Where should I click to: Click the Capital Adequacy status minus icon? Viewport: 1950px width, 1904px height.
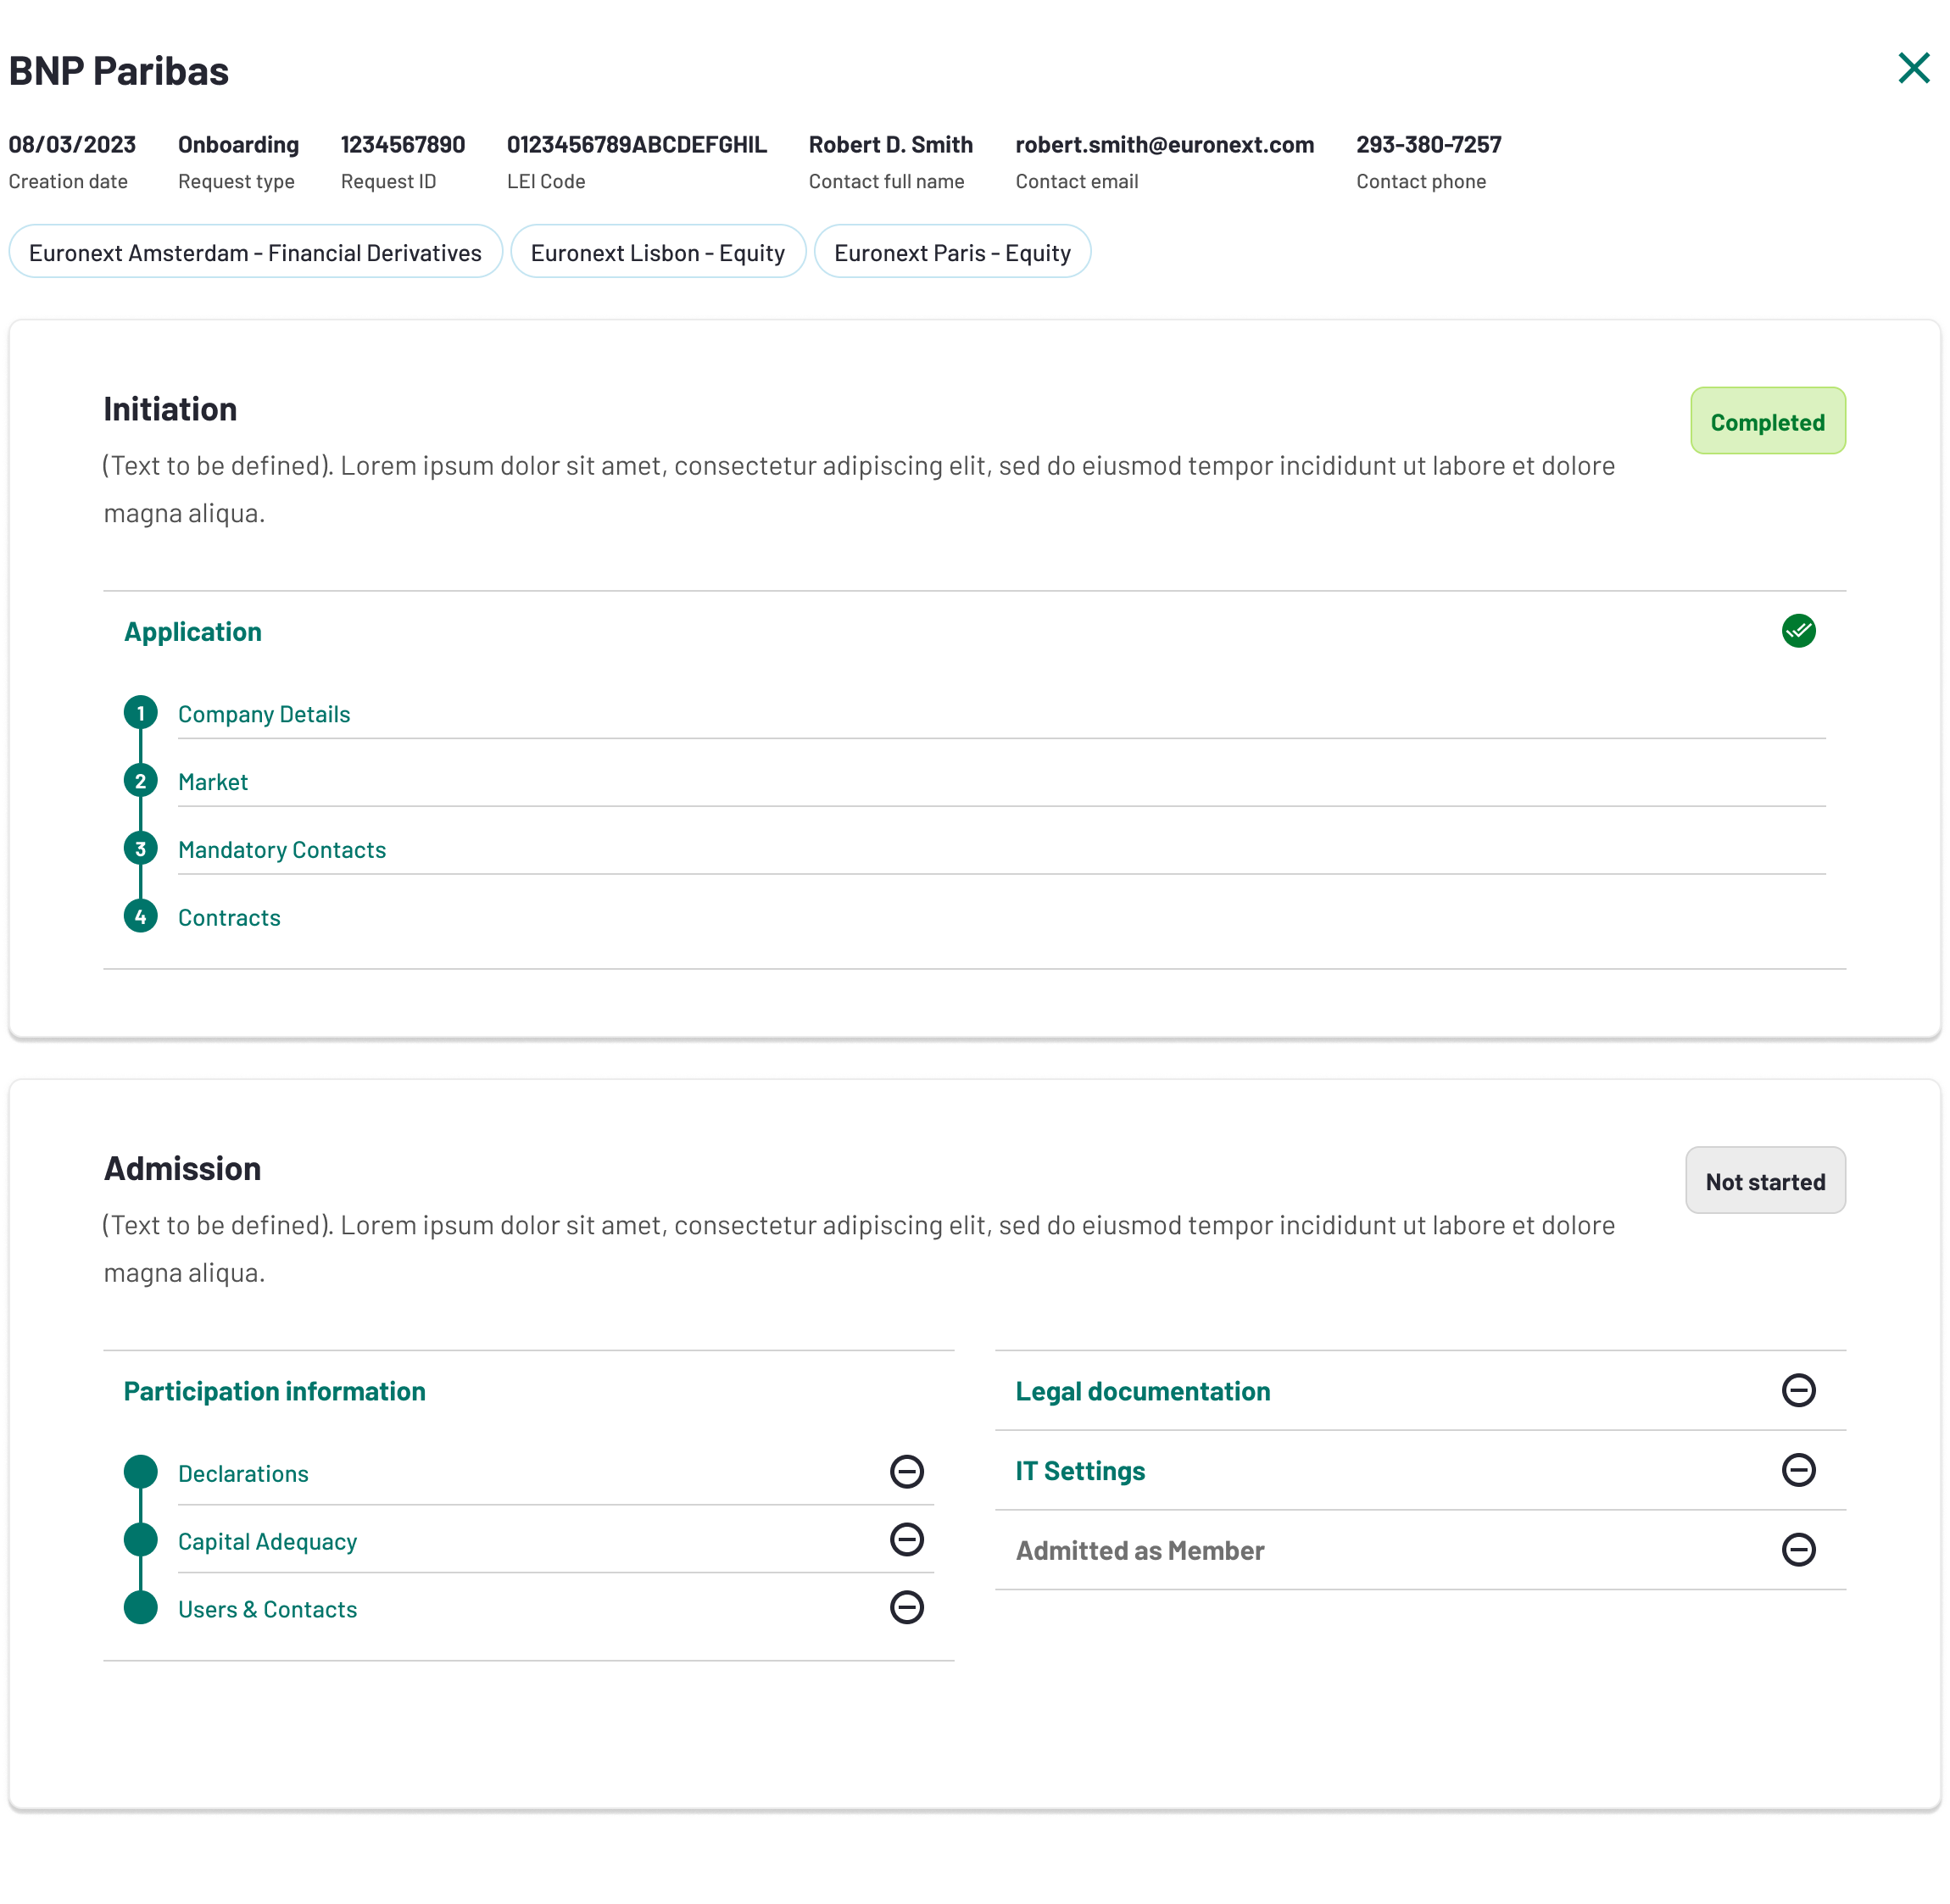pos(906,1539)
